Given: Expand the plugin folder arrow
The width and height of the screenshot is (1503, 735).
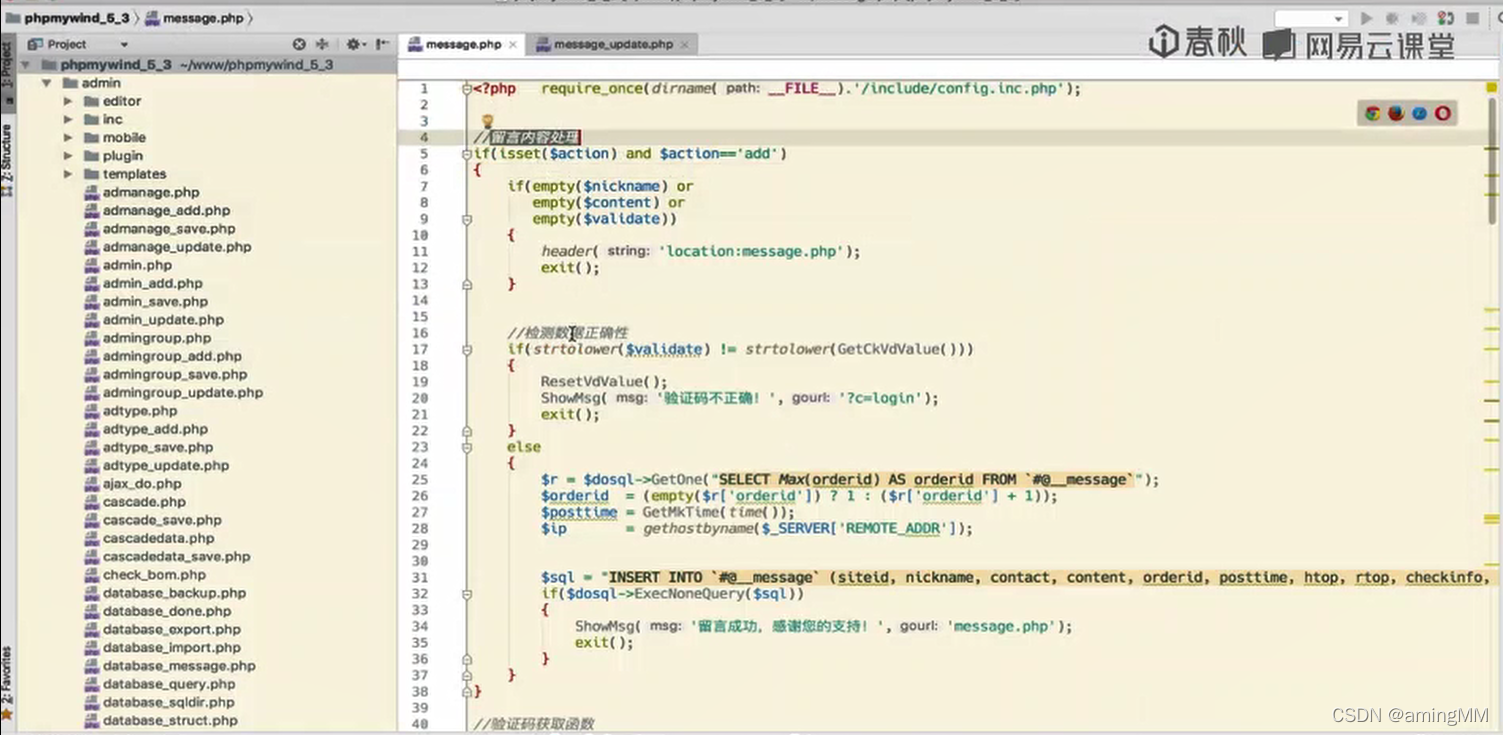Looking at the screenshot, I should (68, 156).
